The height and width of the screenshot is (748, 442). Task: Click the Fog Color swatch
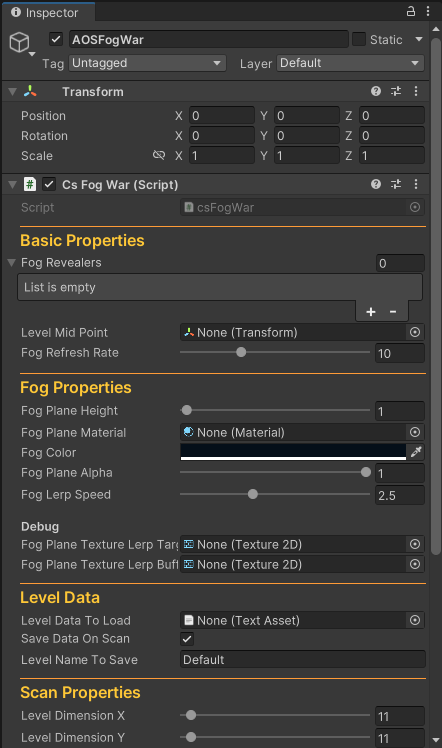point(293,452)
